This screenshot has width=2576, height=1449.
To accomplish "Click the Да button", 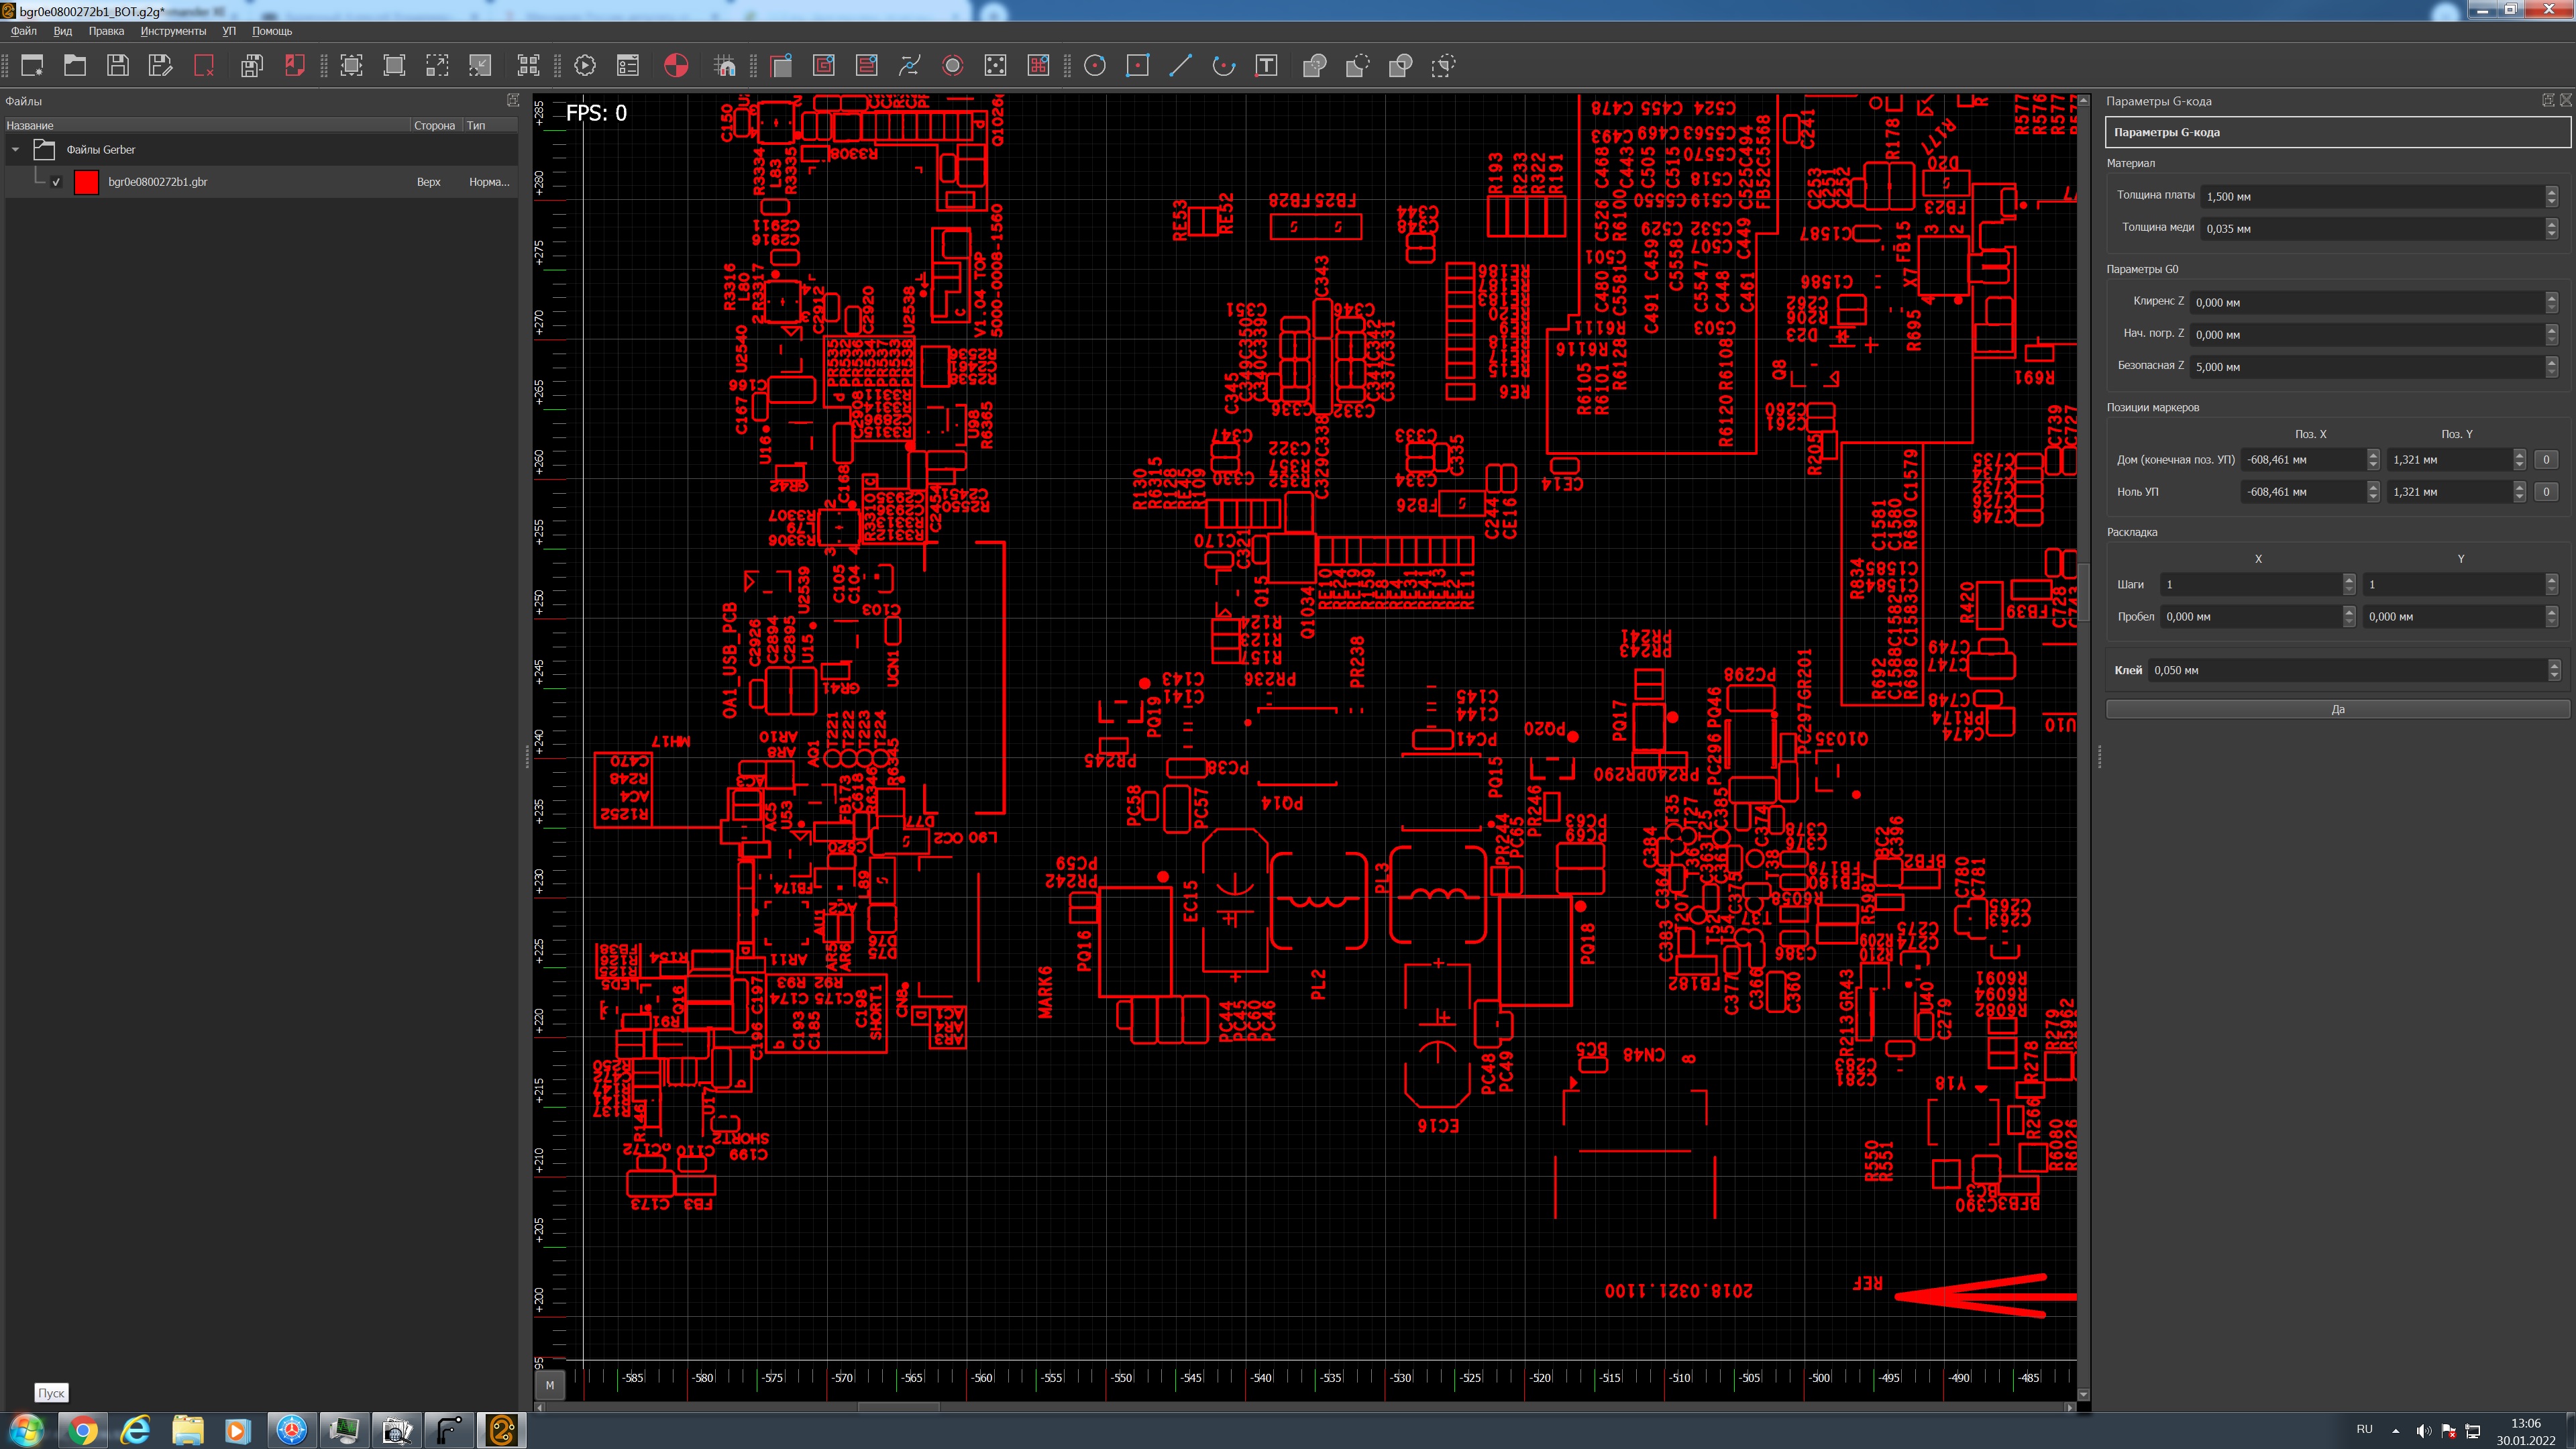I will (x=2337, y=709).
